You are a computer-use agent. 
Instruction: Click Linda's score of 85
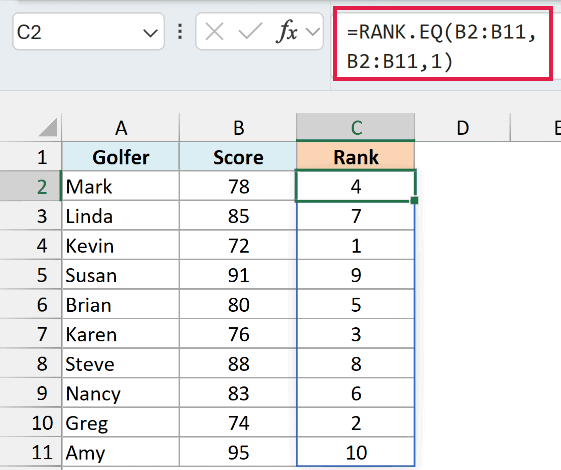click(x=238, y=216)
